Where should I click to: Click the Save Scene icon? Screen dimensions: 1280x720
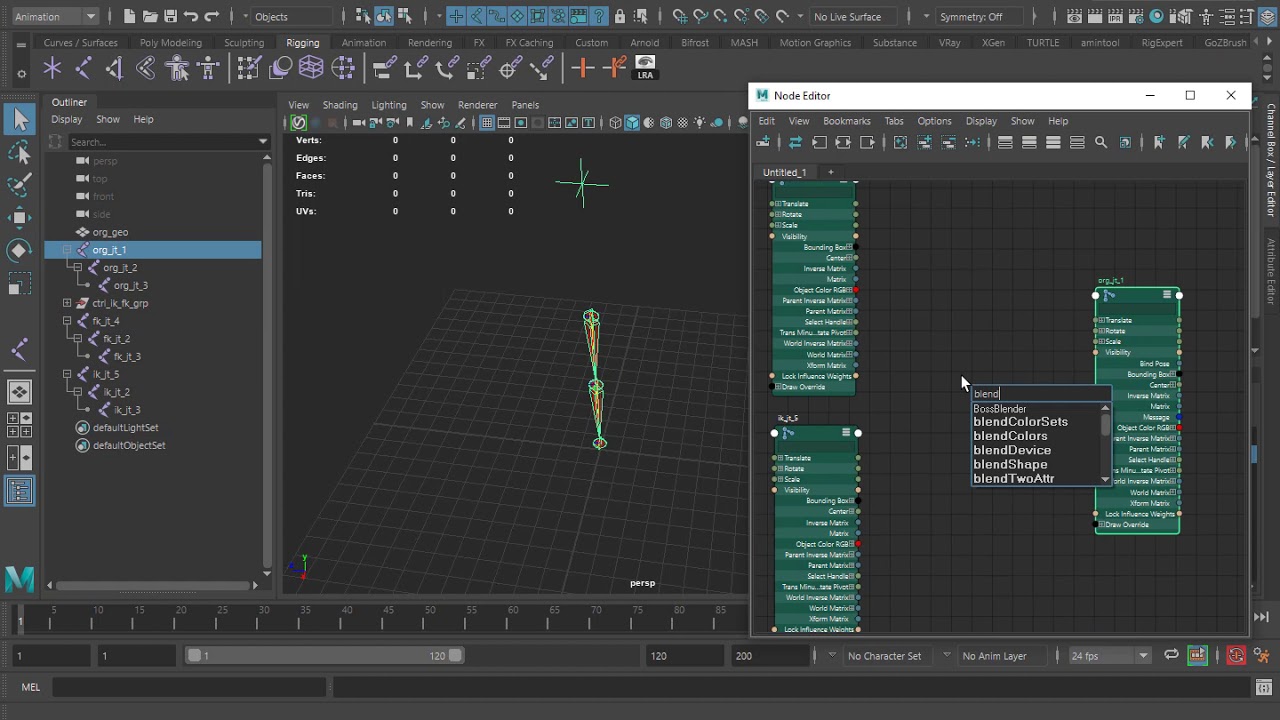(170, 16)
